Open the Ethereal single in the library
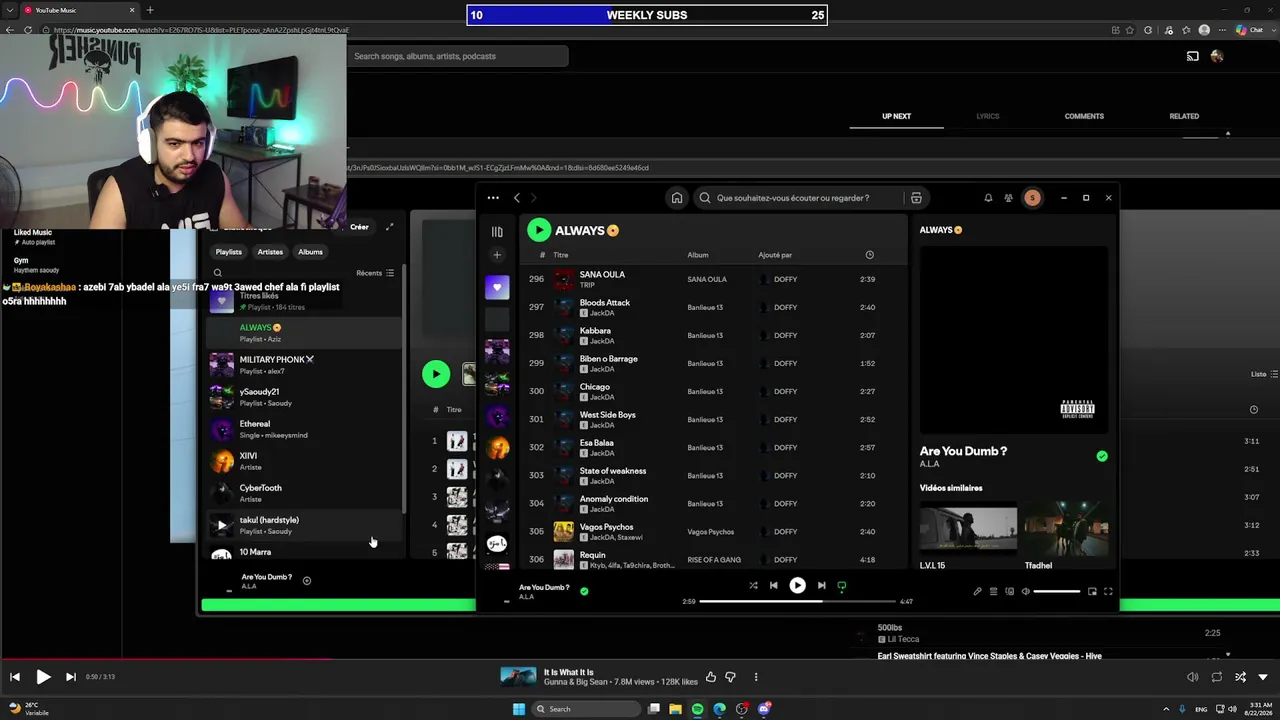This screenshot has height=720, width=1280. pos(304,428)
